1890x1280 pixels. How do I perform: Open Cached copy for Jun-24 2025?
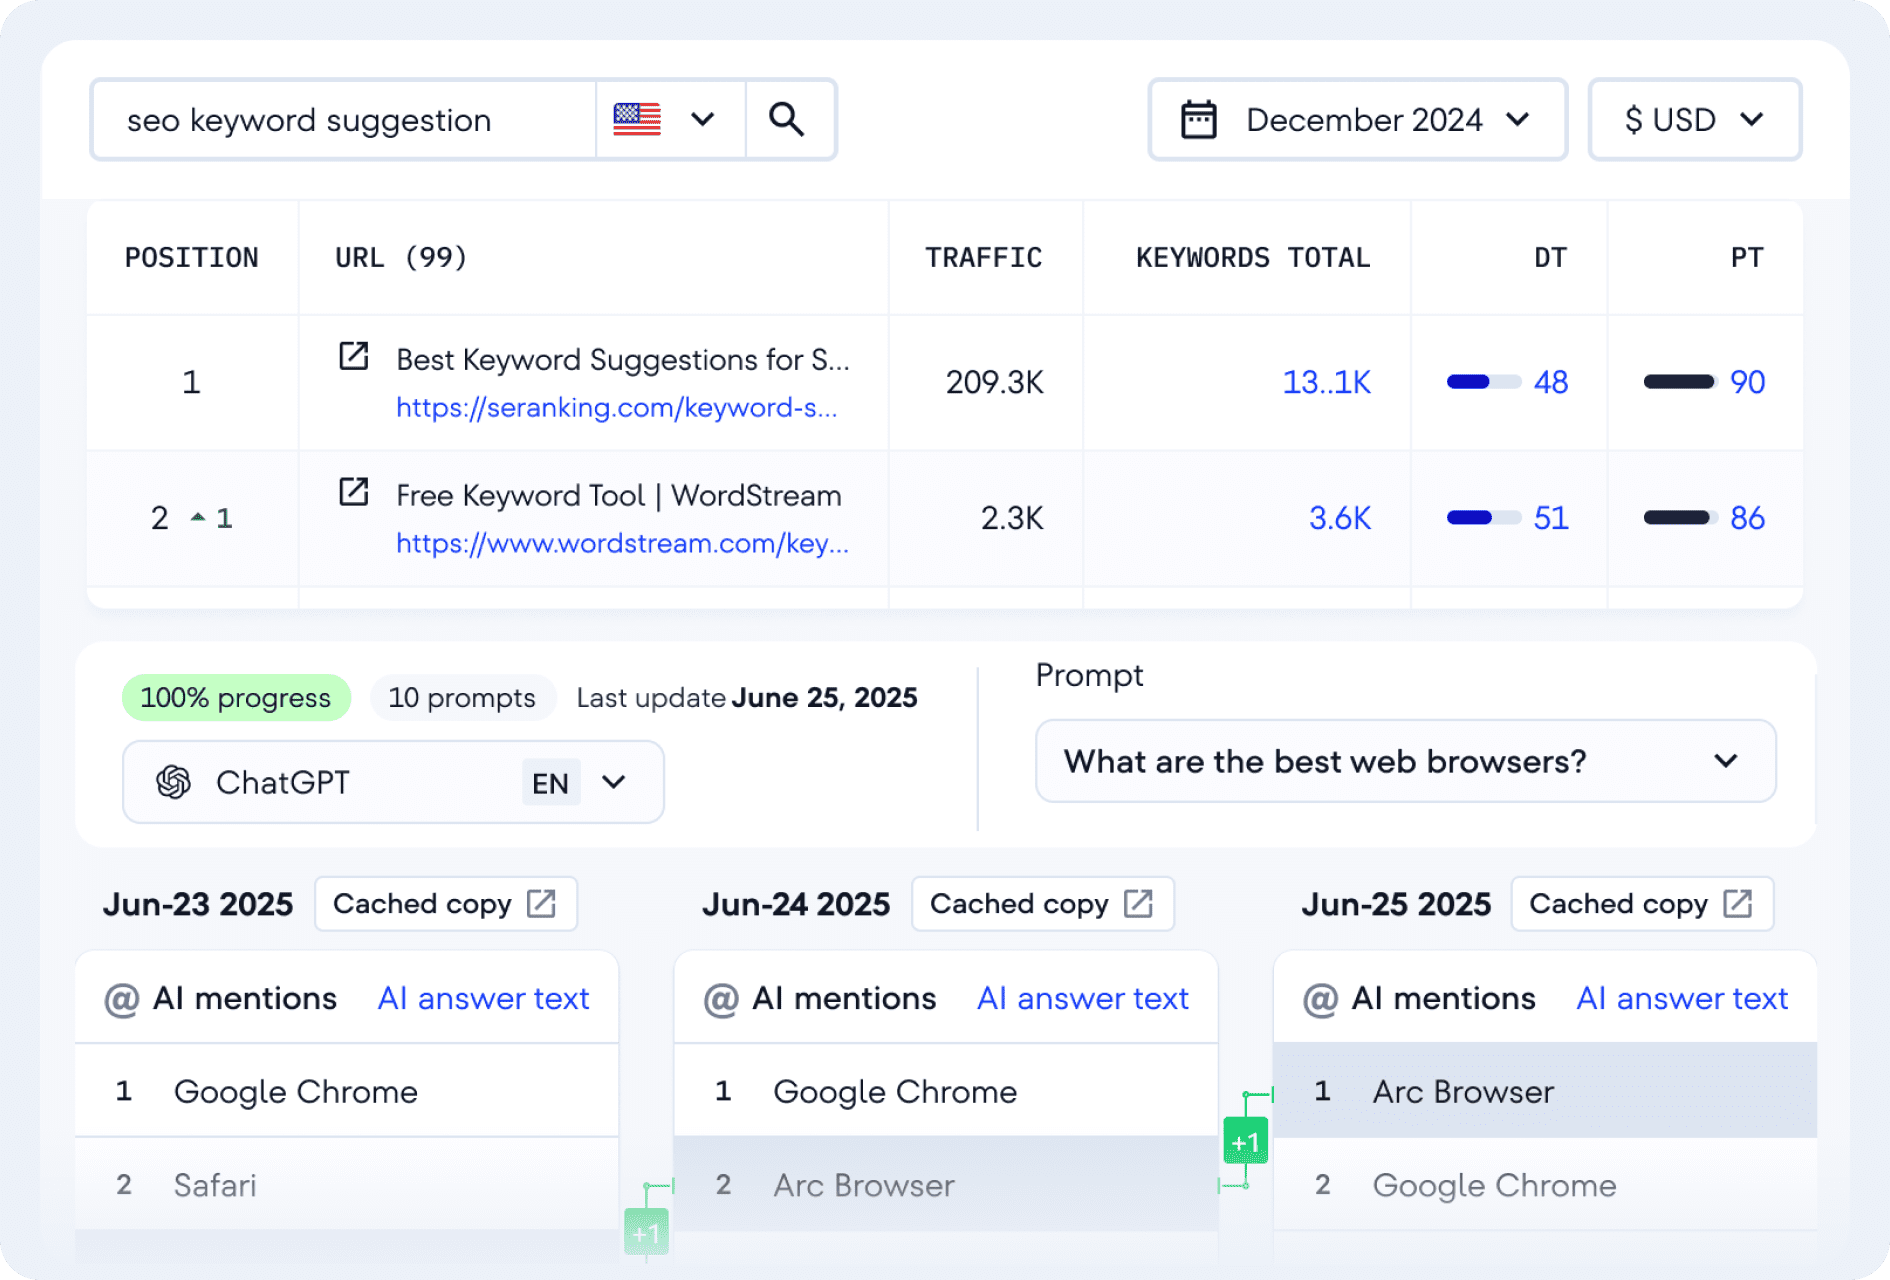point(1043,904)
